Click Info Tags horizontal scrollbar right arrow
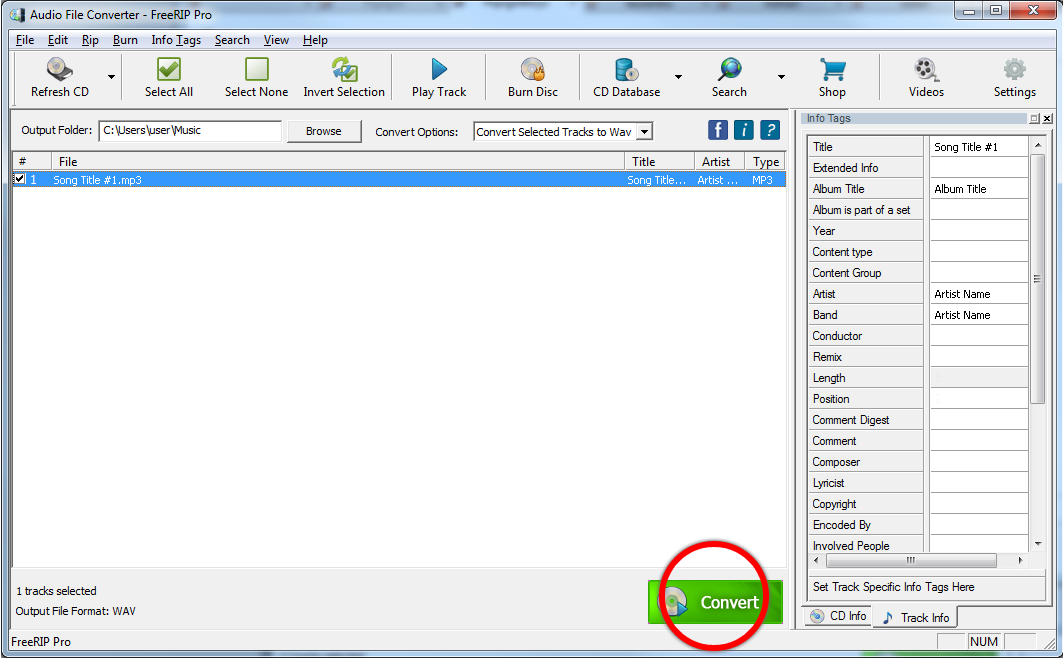Image resolution: width=1063 pixels, height=658 pixels. click(x=1020, y=560)
